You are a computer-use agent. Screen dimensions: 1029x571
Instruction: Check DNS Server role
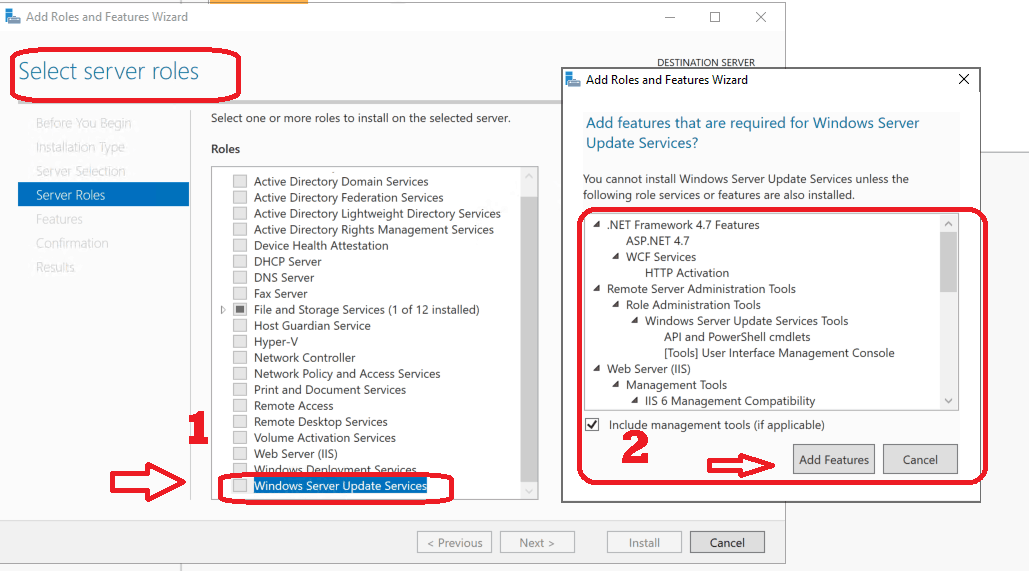pos(240,278)
